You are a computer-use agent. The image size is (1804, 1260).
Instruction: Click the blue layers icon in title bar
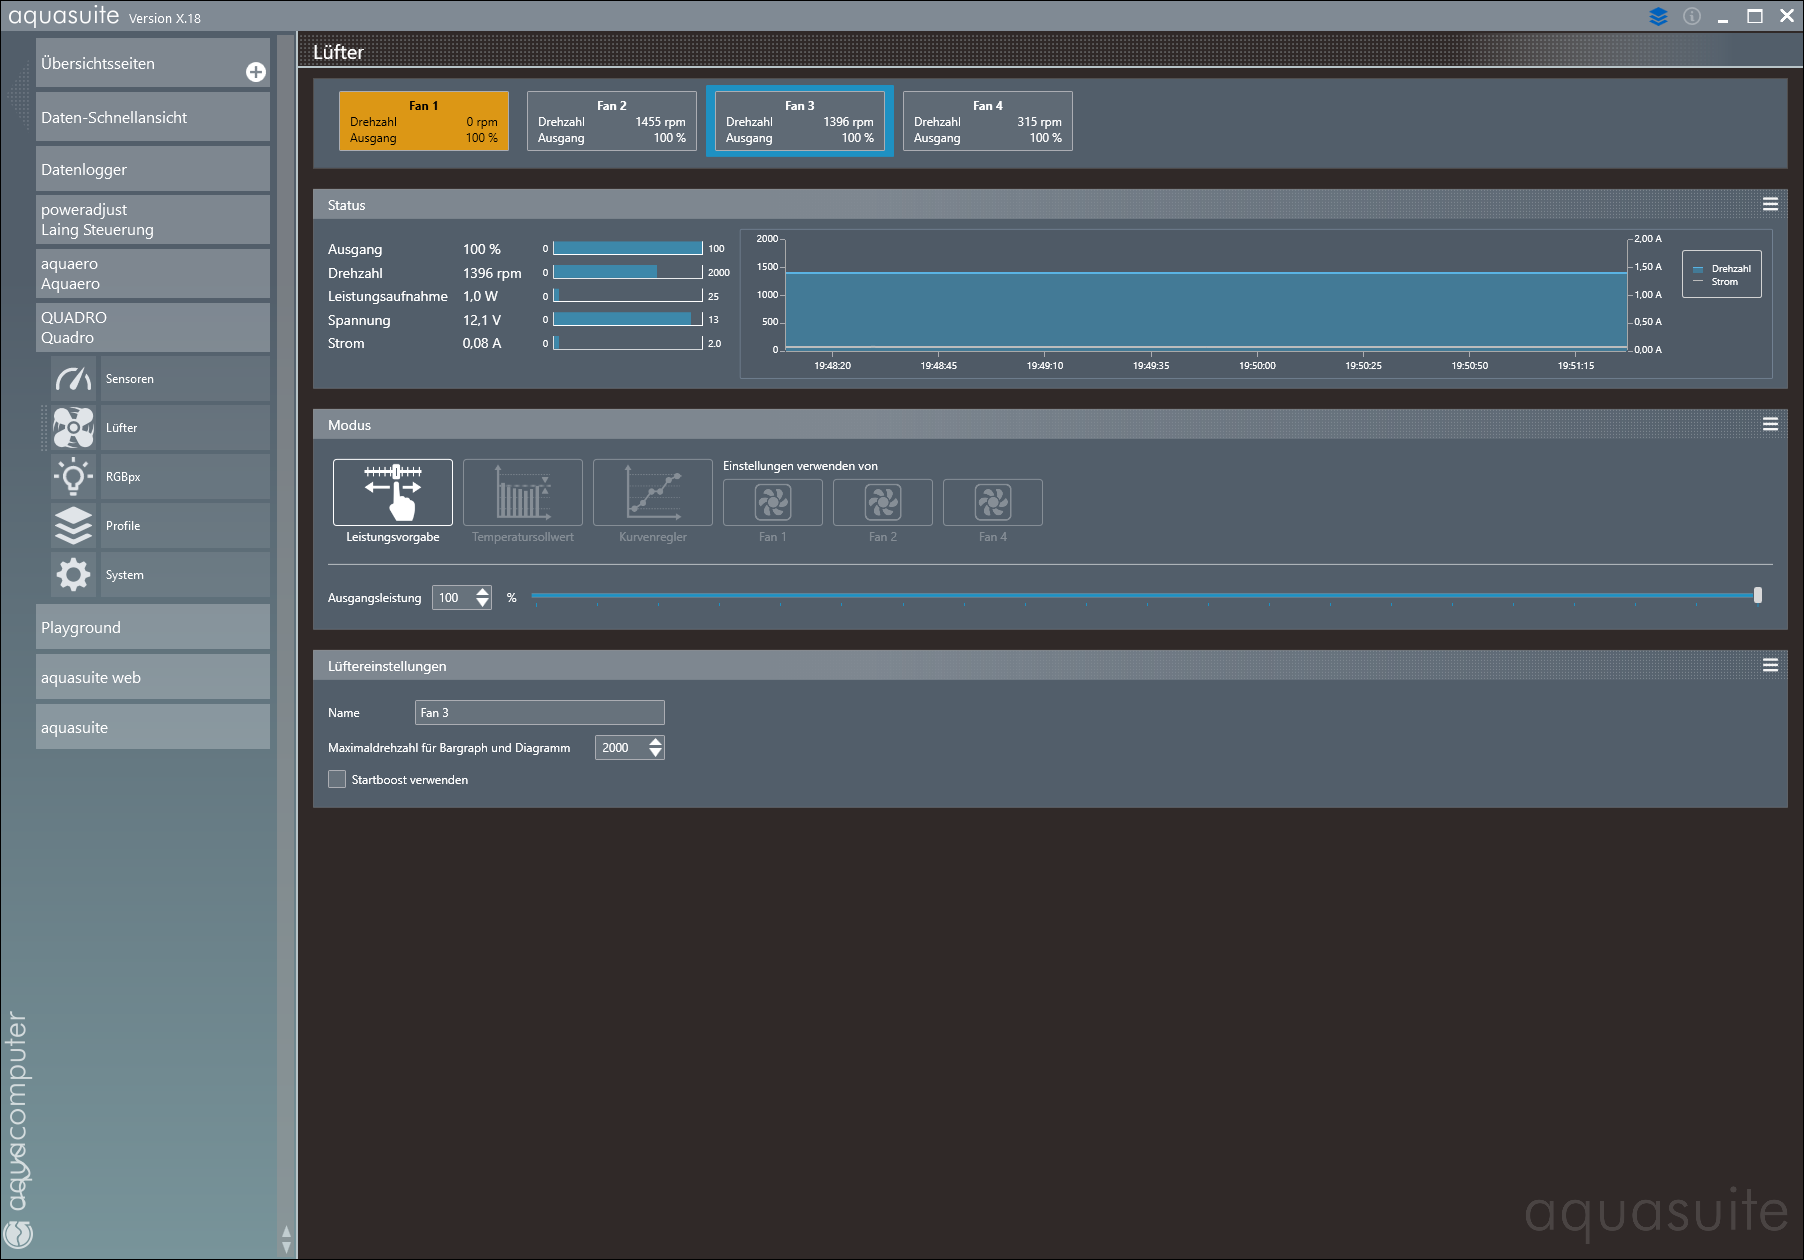pos(1658,16)
